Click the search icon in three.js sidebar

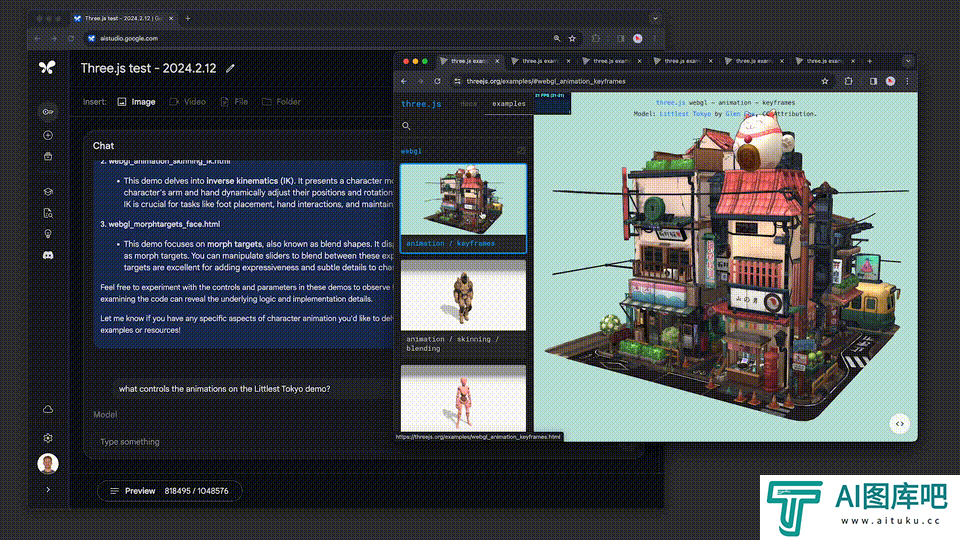pyautogui.click(x=406, y=126)
